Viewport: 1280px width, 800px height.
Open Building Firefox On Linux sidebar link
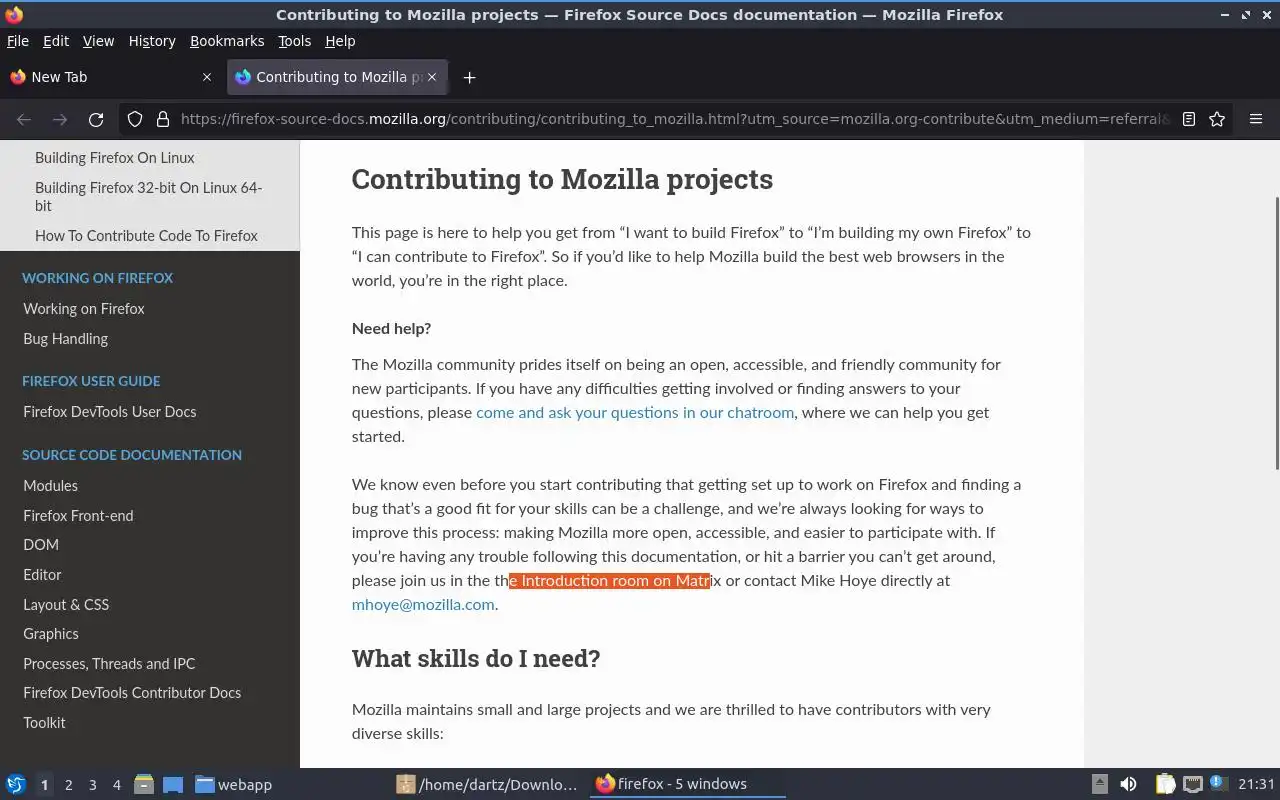pyautogui.click(x=115, y=158)
